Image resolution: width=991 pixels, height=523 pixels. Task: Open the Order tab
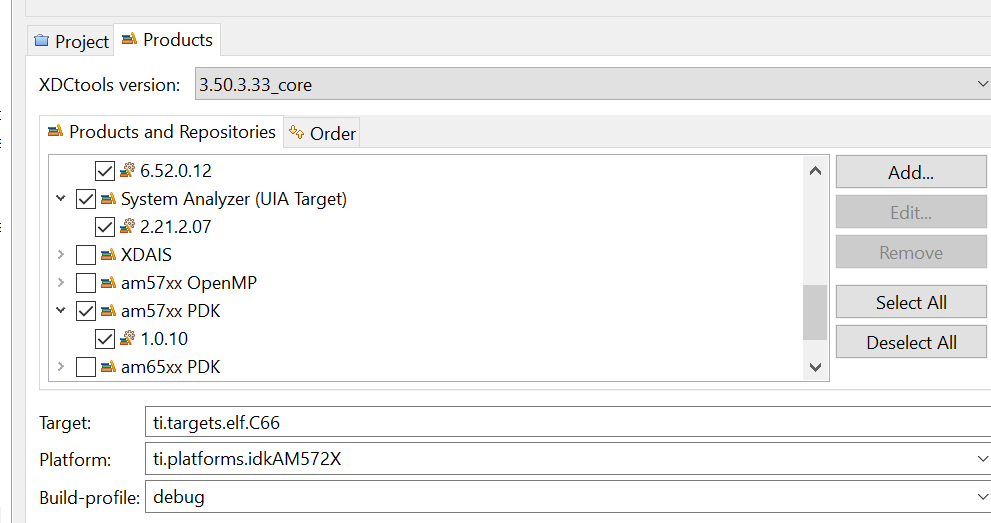coord(322,133)
